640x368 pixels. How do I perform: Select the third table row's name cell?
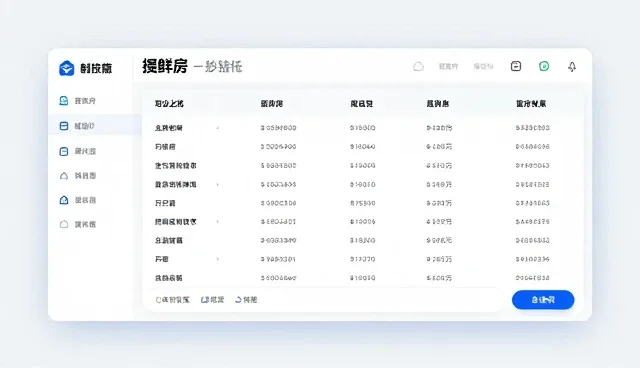click(176, 166)
